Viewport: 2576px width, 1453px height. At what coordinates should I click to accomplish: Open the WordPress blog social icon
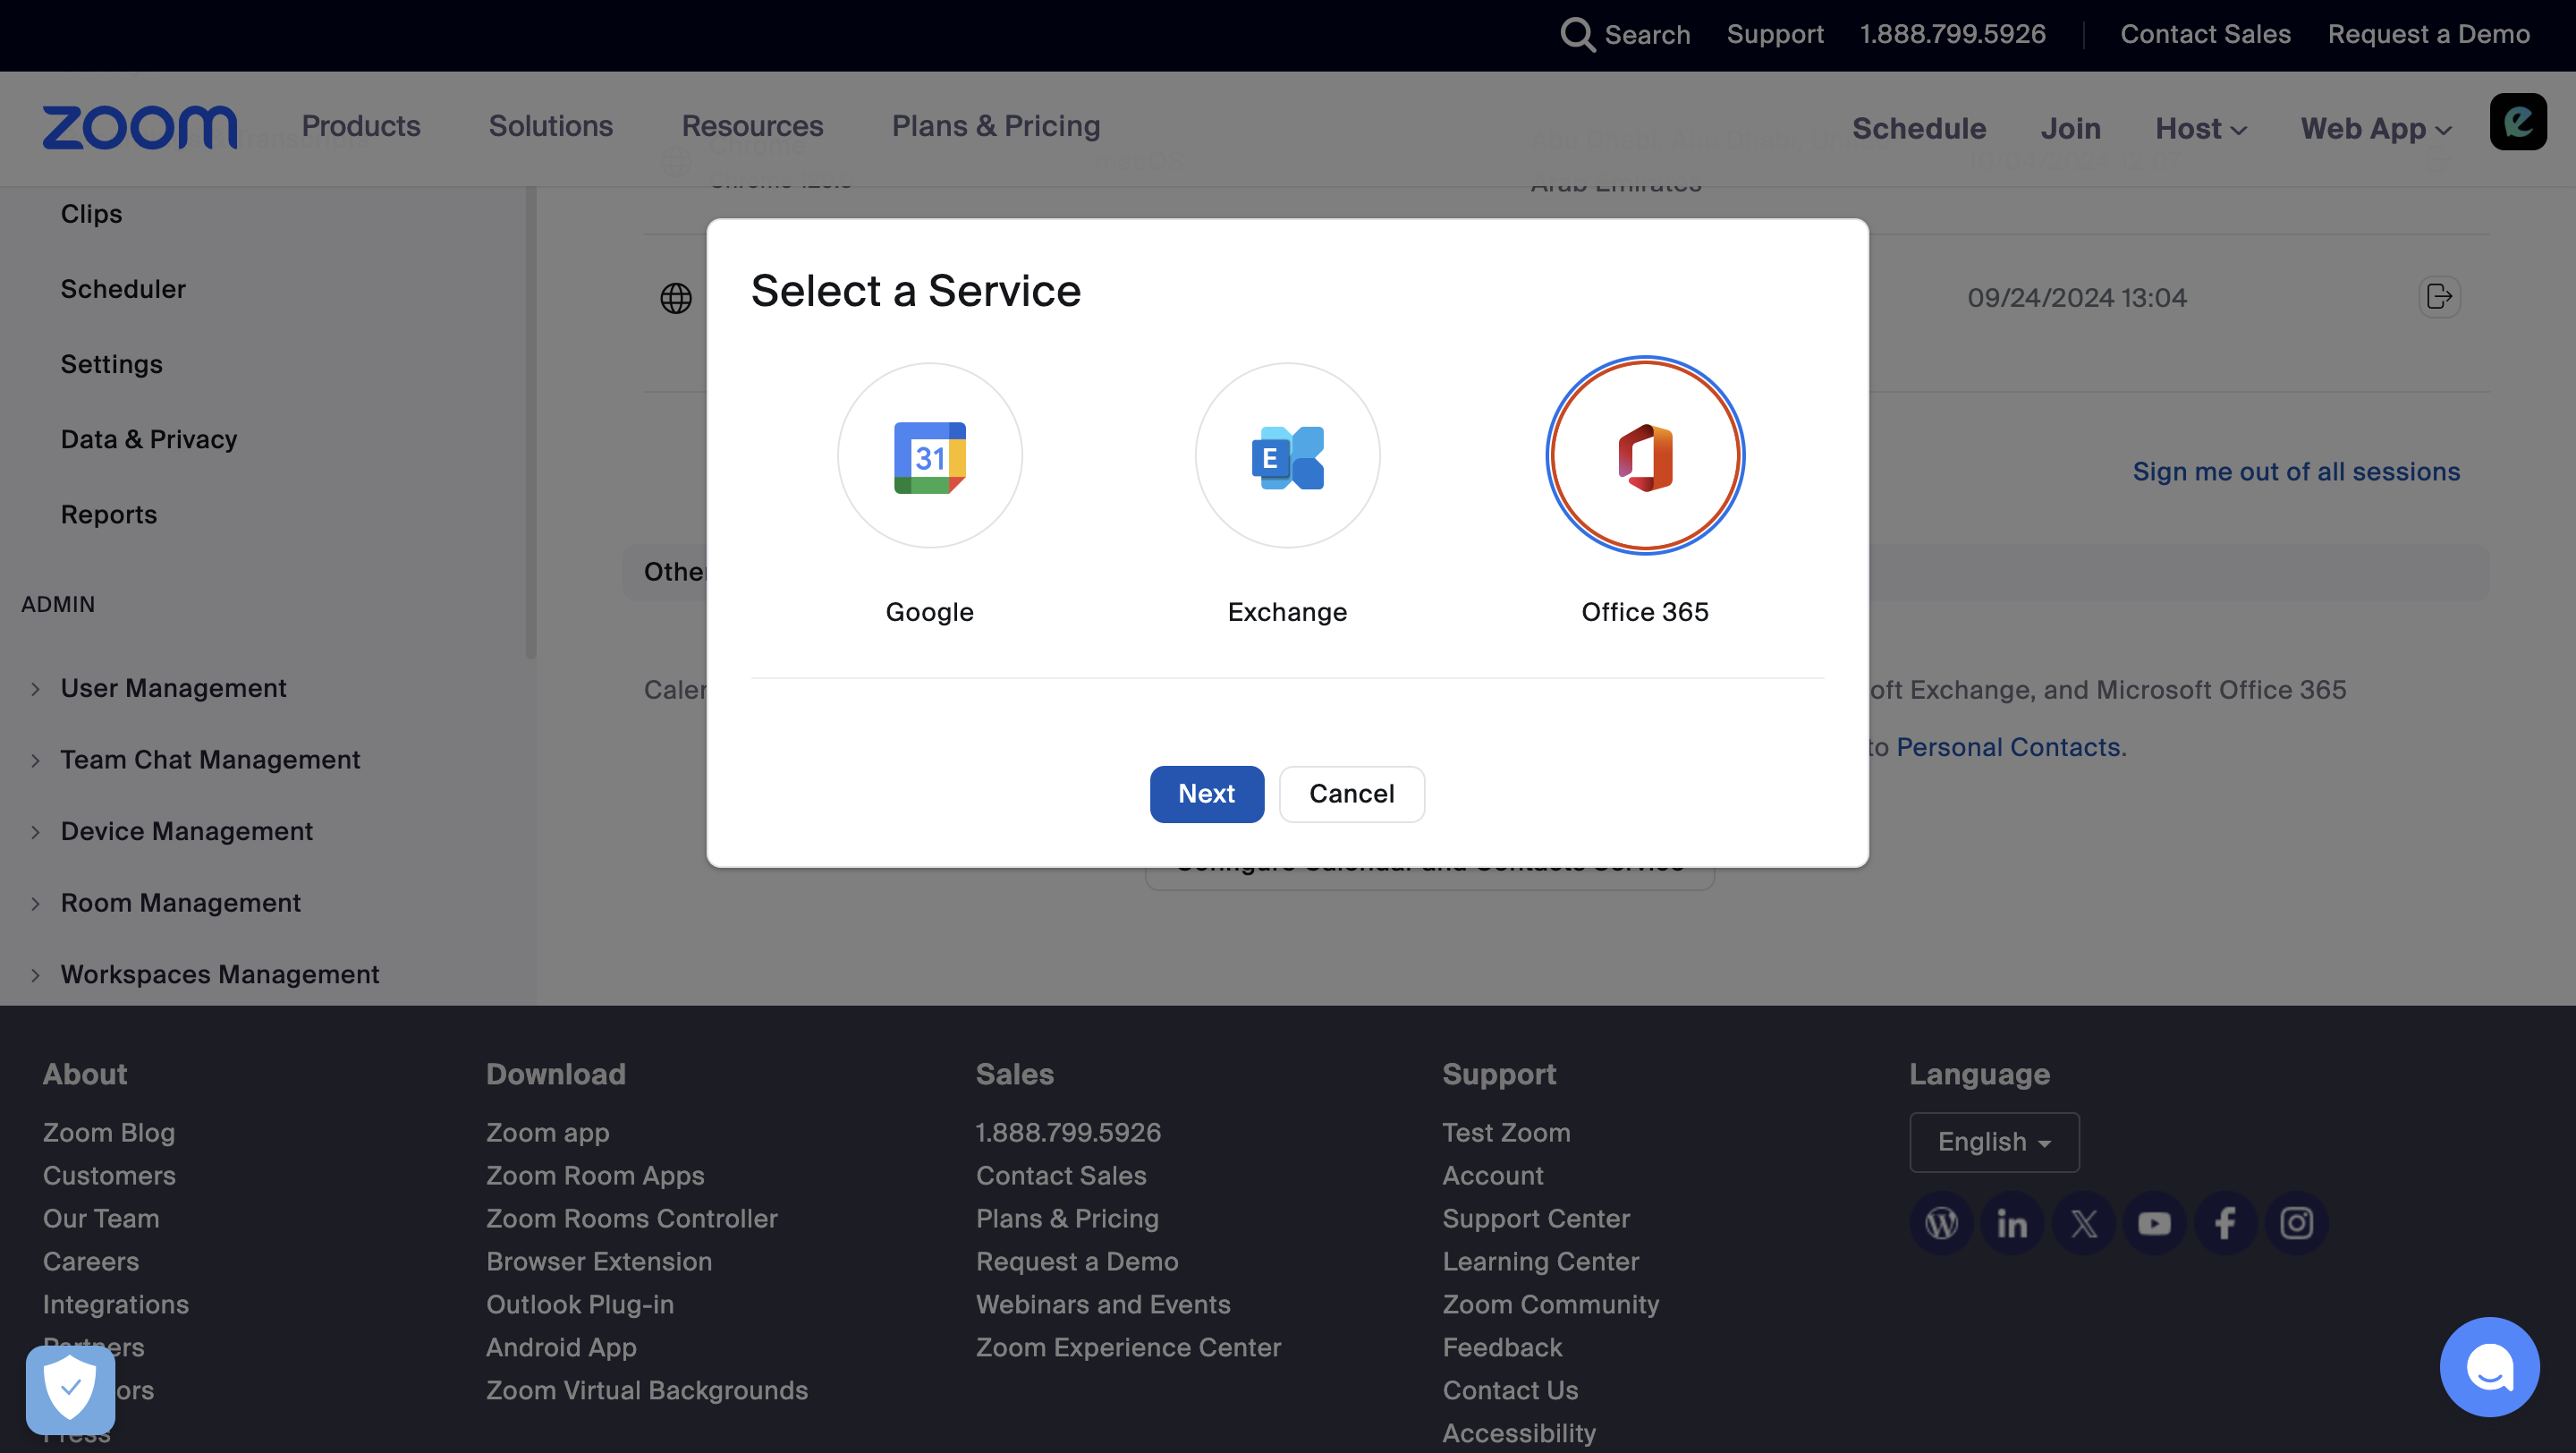click(x=1941, y=1222)
